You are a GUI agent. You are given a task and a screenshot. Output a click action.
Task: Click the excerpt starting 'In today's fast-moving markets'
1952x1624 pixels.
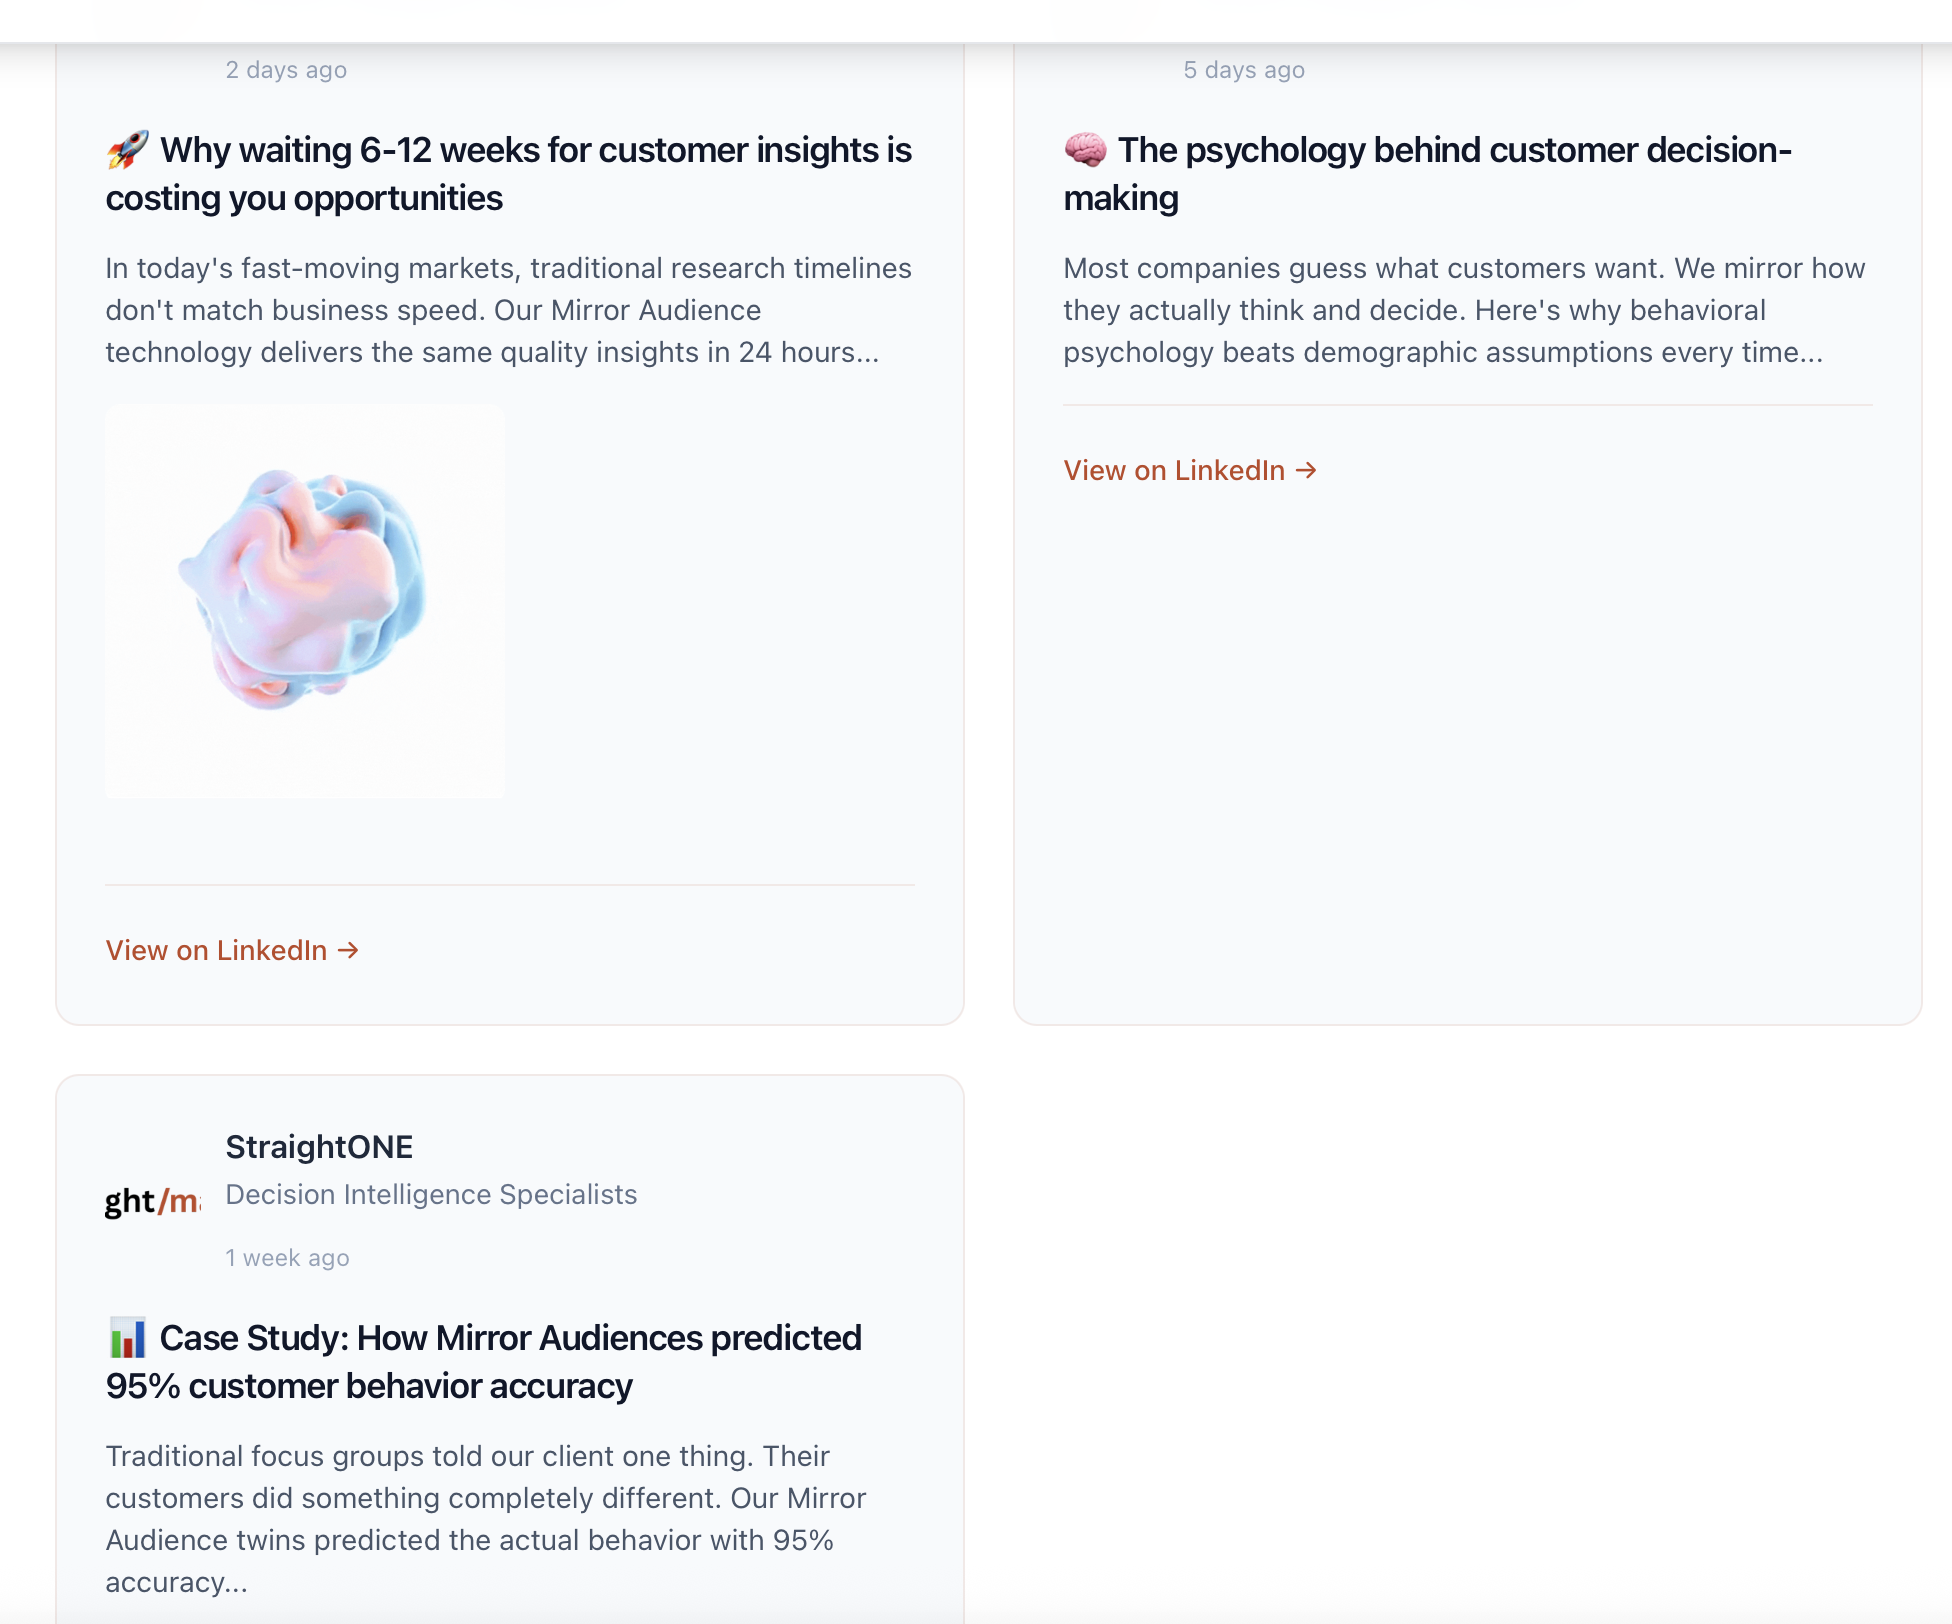(508, 310)
